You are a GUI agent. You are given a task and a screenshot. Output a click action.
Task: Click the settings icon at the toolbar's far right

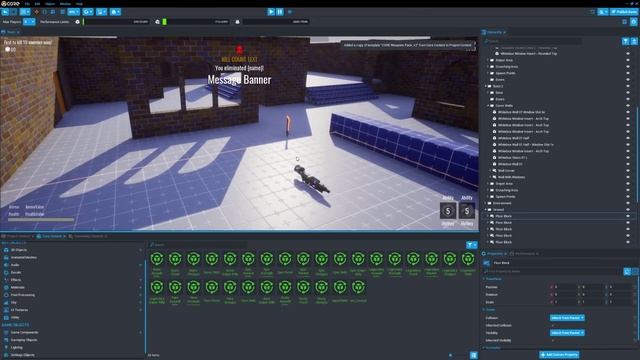[633, 22]
